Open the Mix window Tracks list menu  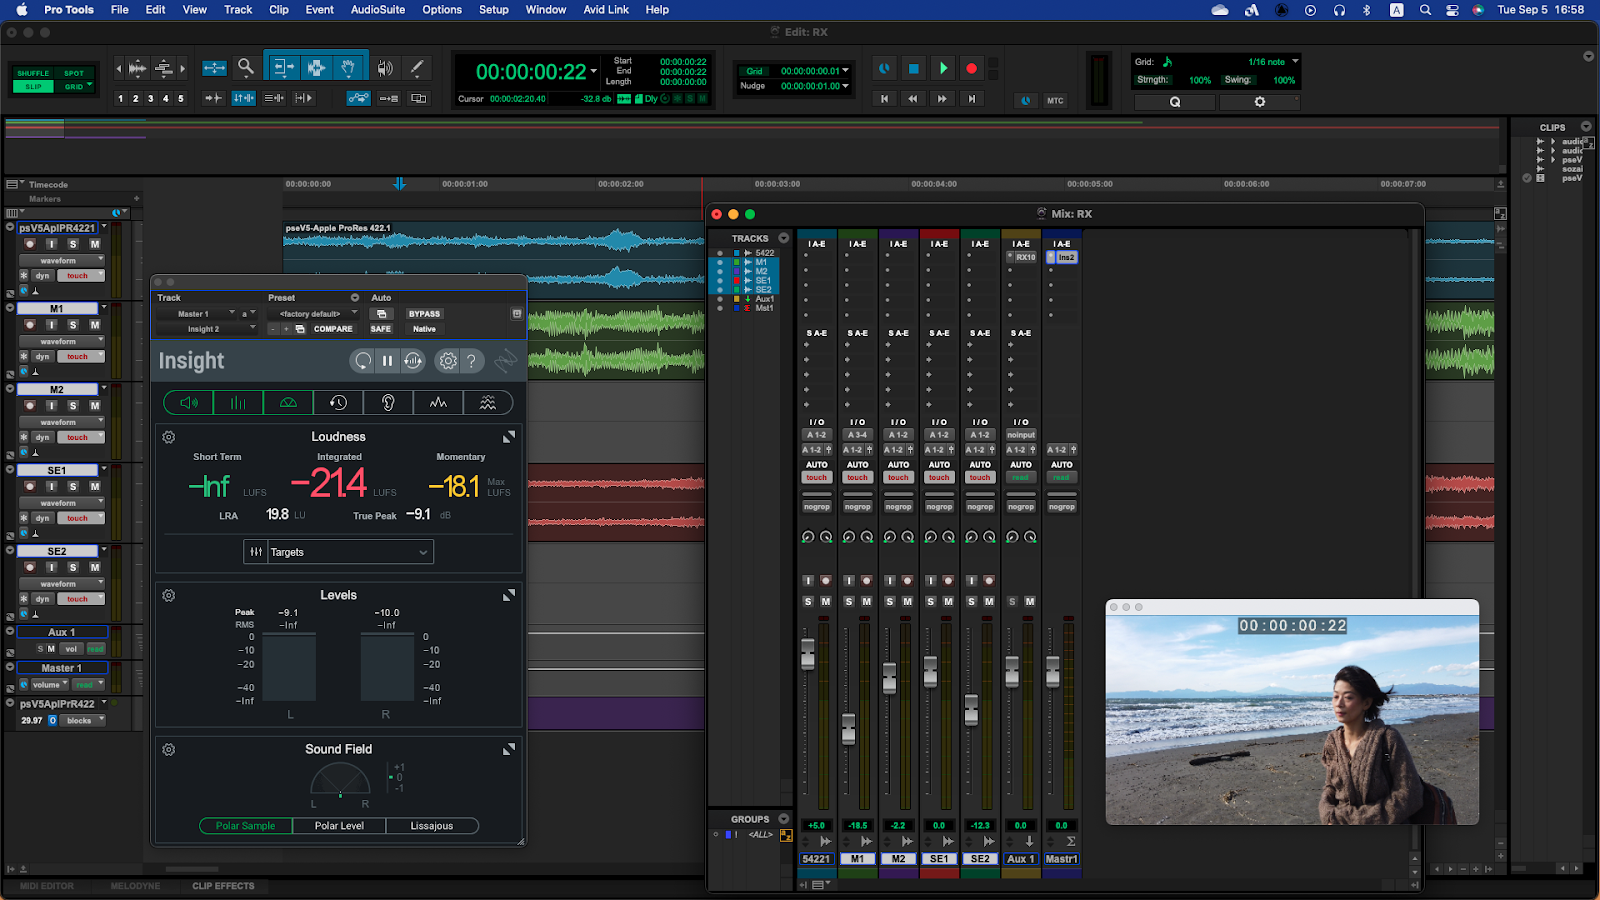(784, 238)
